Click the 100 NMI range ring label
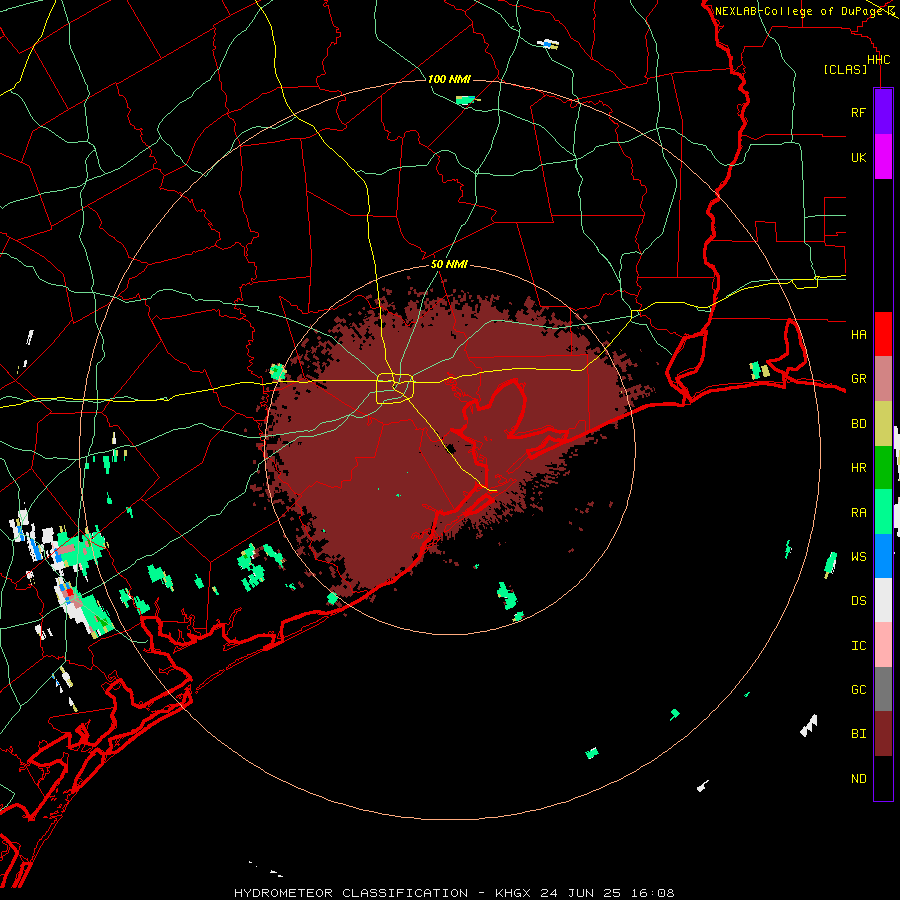Screen dimensions: 900x900 [449, 79]
